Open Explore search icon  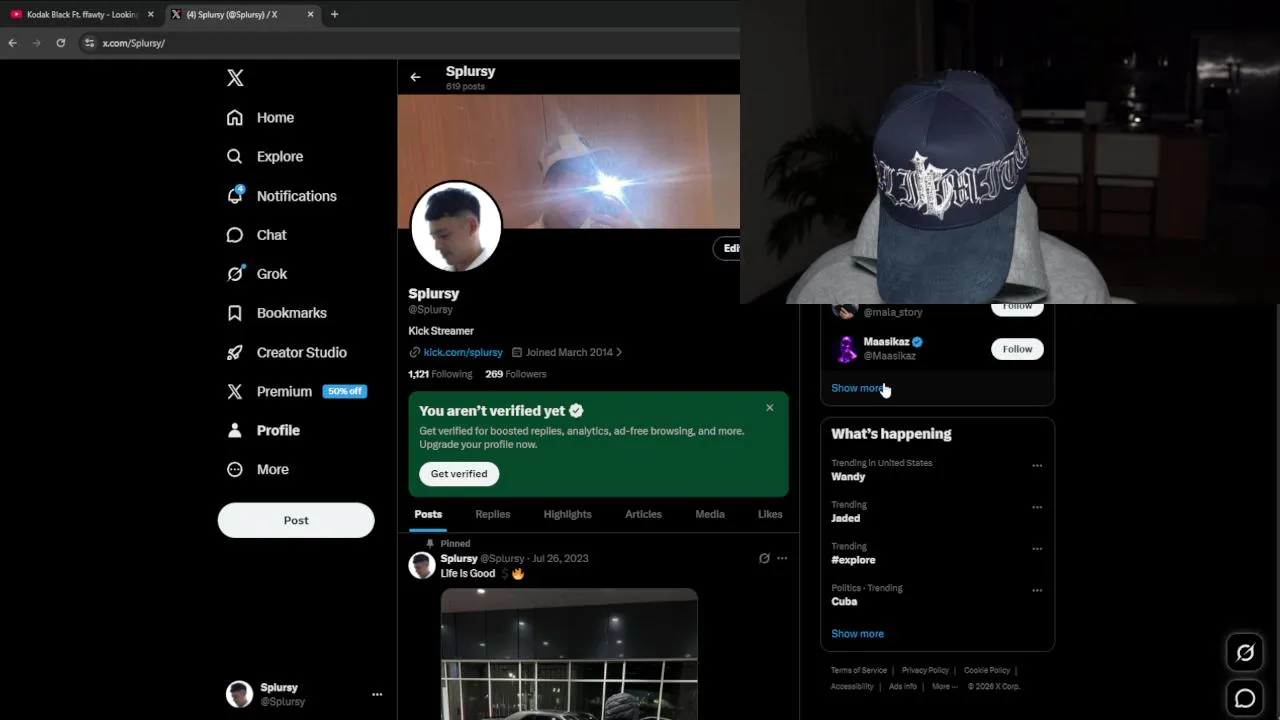234,156
